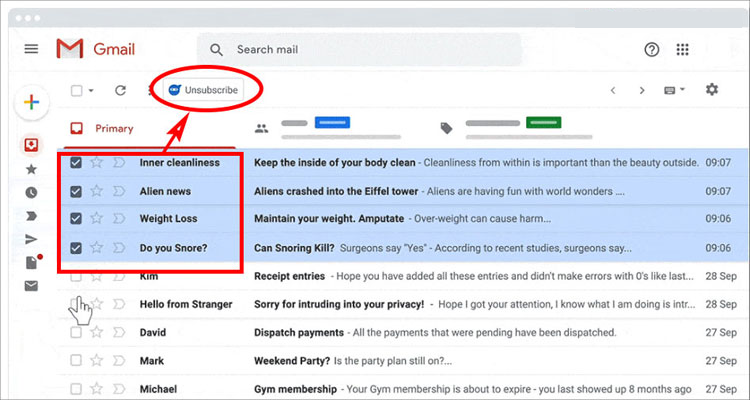Uncheck the Weight Loss email

[x=76, y=219]
